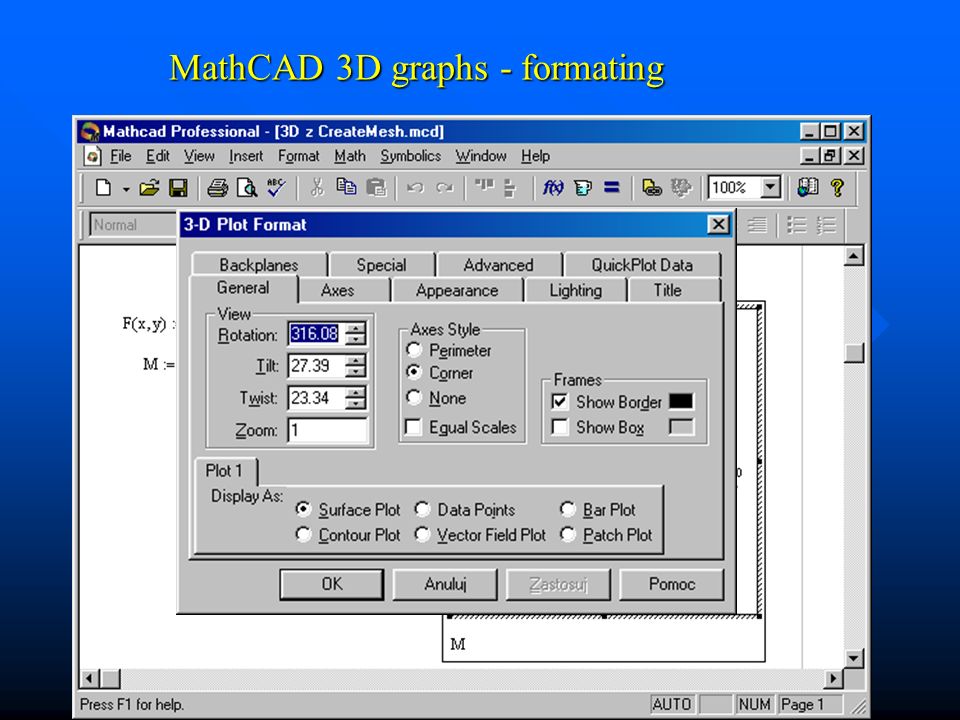This screenshot has height=720, width=960.
Task: Click the OK button
Action: 332,584
